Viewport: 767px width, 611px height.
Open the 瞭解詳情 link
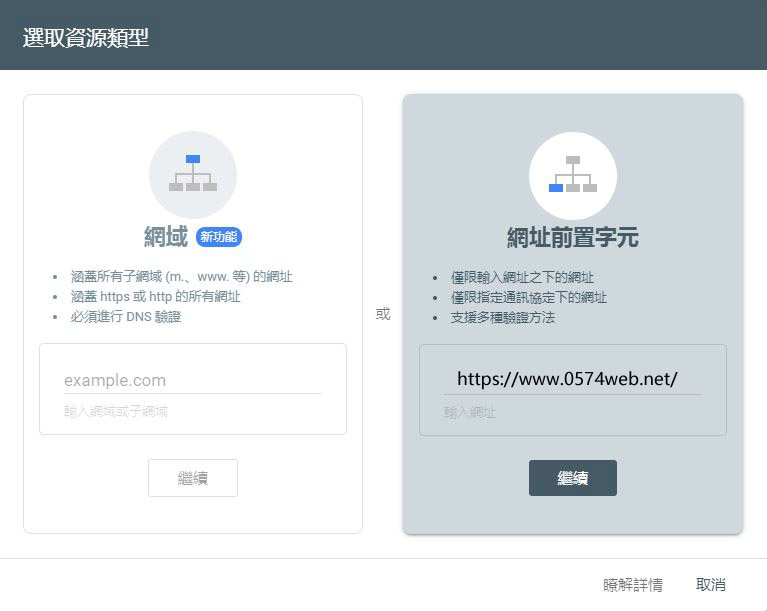click(x=632, y=585)
